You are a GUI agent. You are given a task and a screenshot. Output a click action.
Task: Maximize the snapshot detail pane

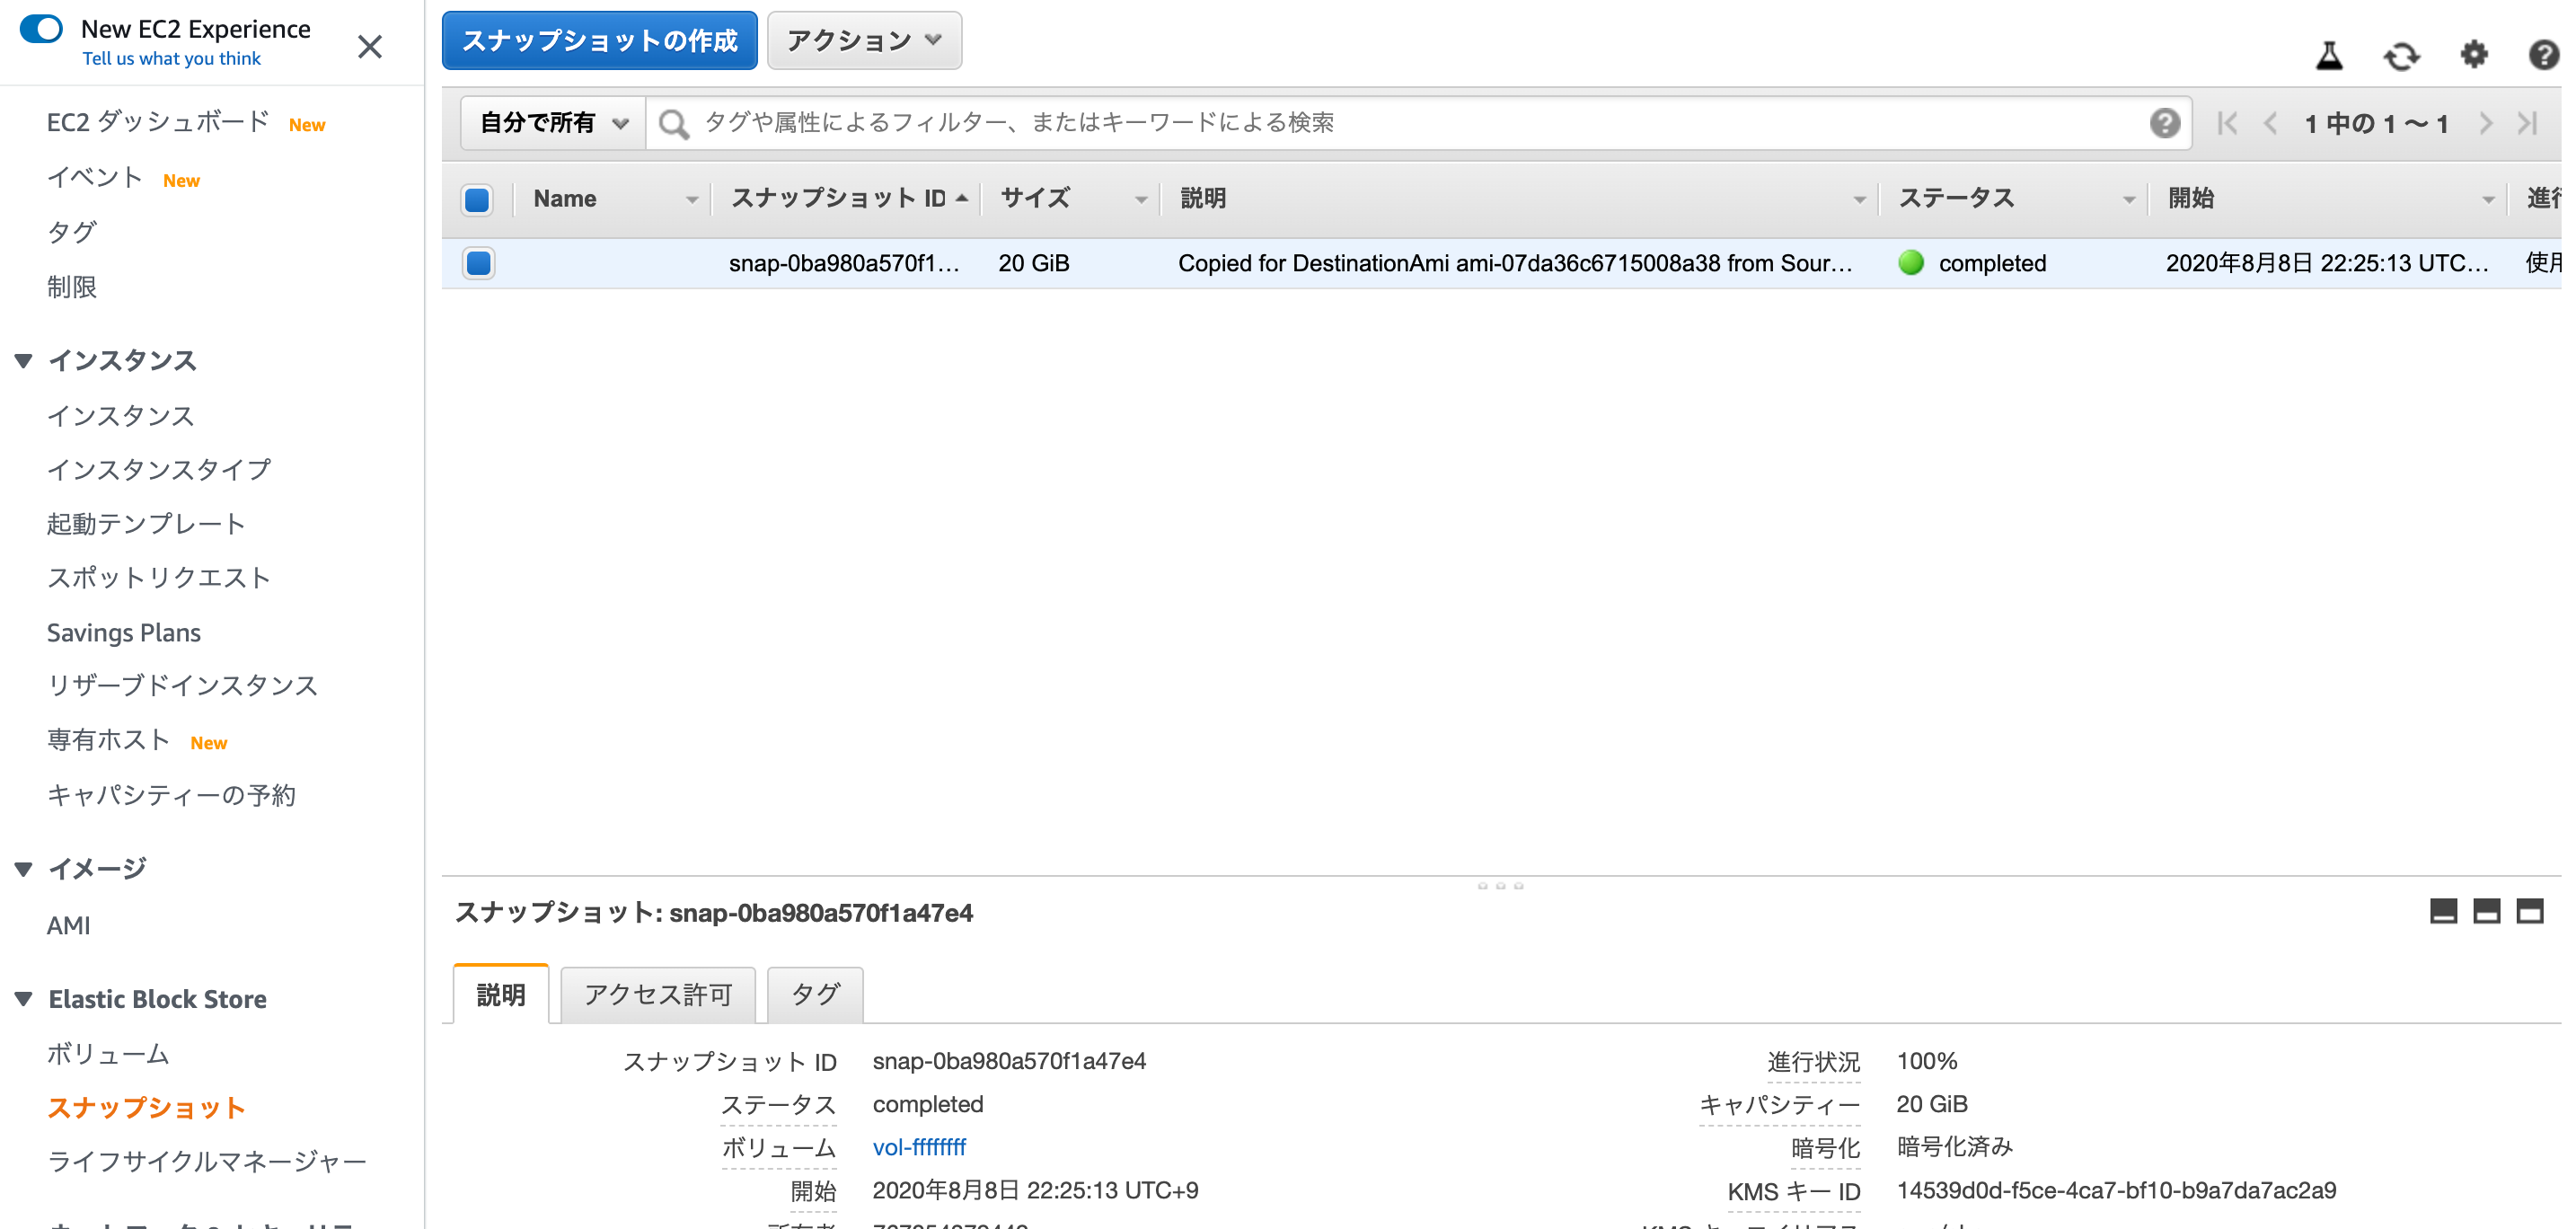click(2529, 911)
